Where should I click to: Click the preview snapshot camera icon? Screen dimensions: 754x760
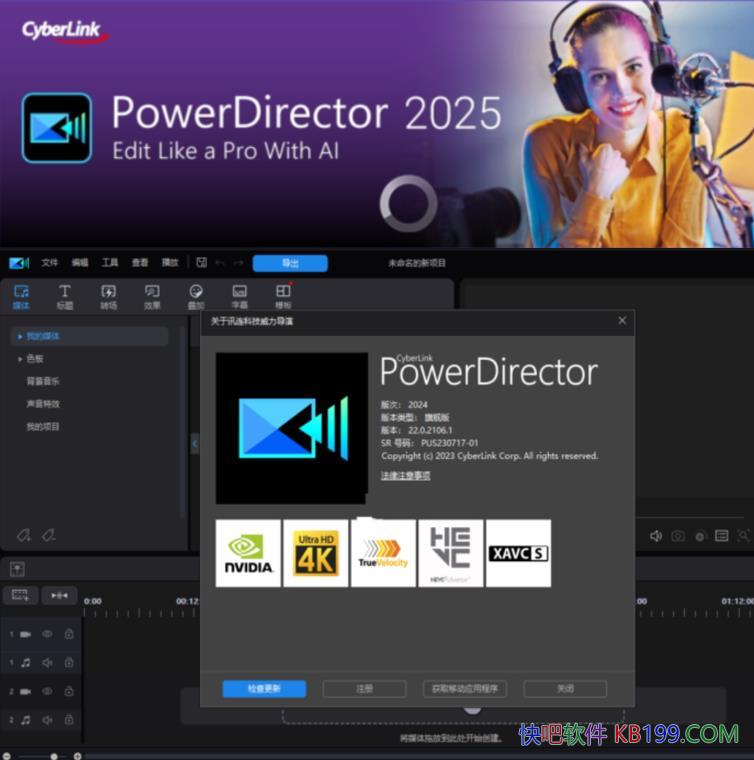pyautogui.click(x=678, y=536)
